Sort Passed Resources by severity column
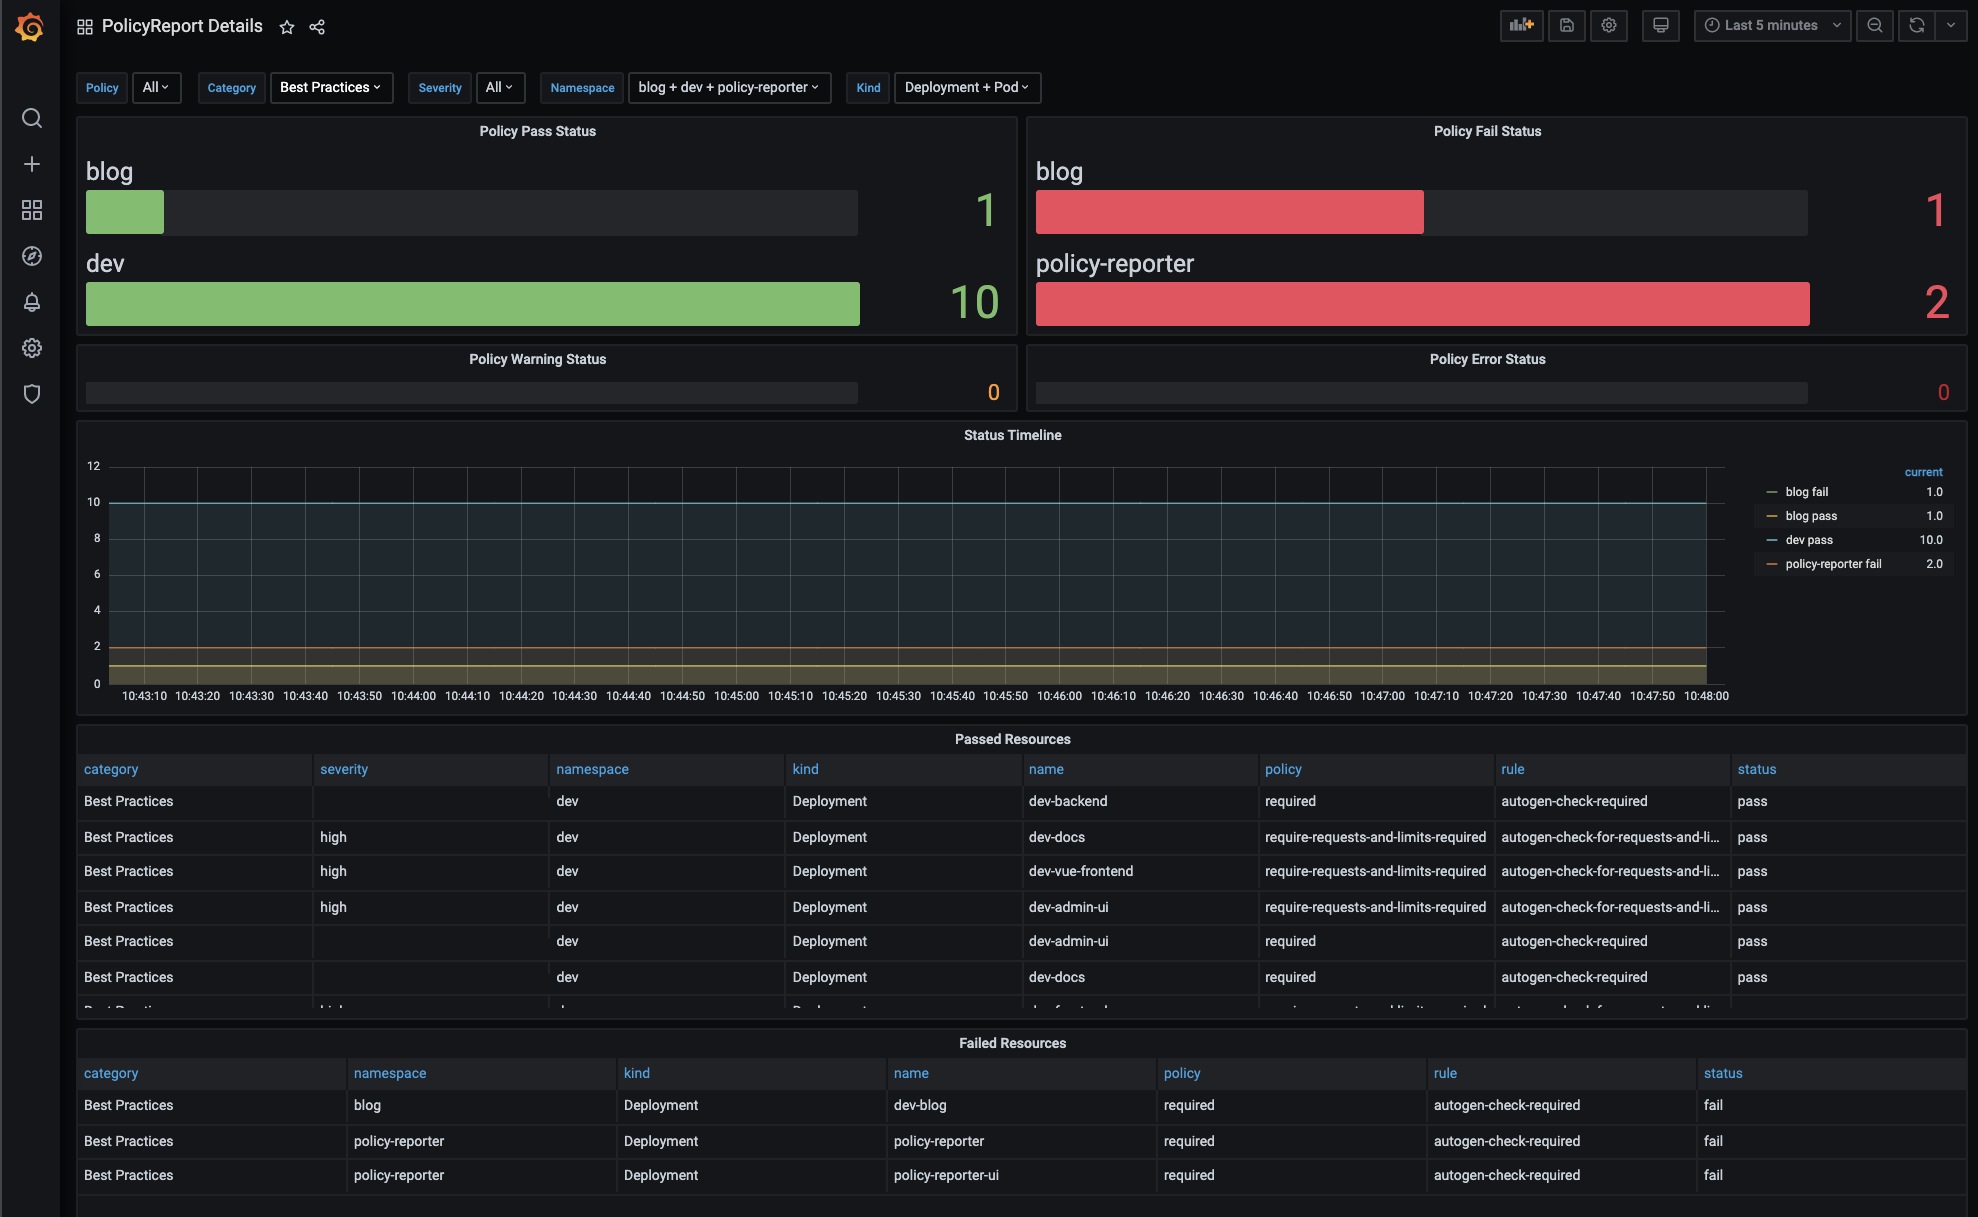 point(344,769)
